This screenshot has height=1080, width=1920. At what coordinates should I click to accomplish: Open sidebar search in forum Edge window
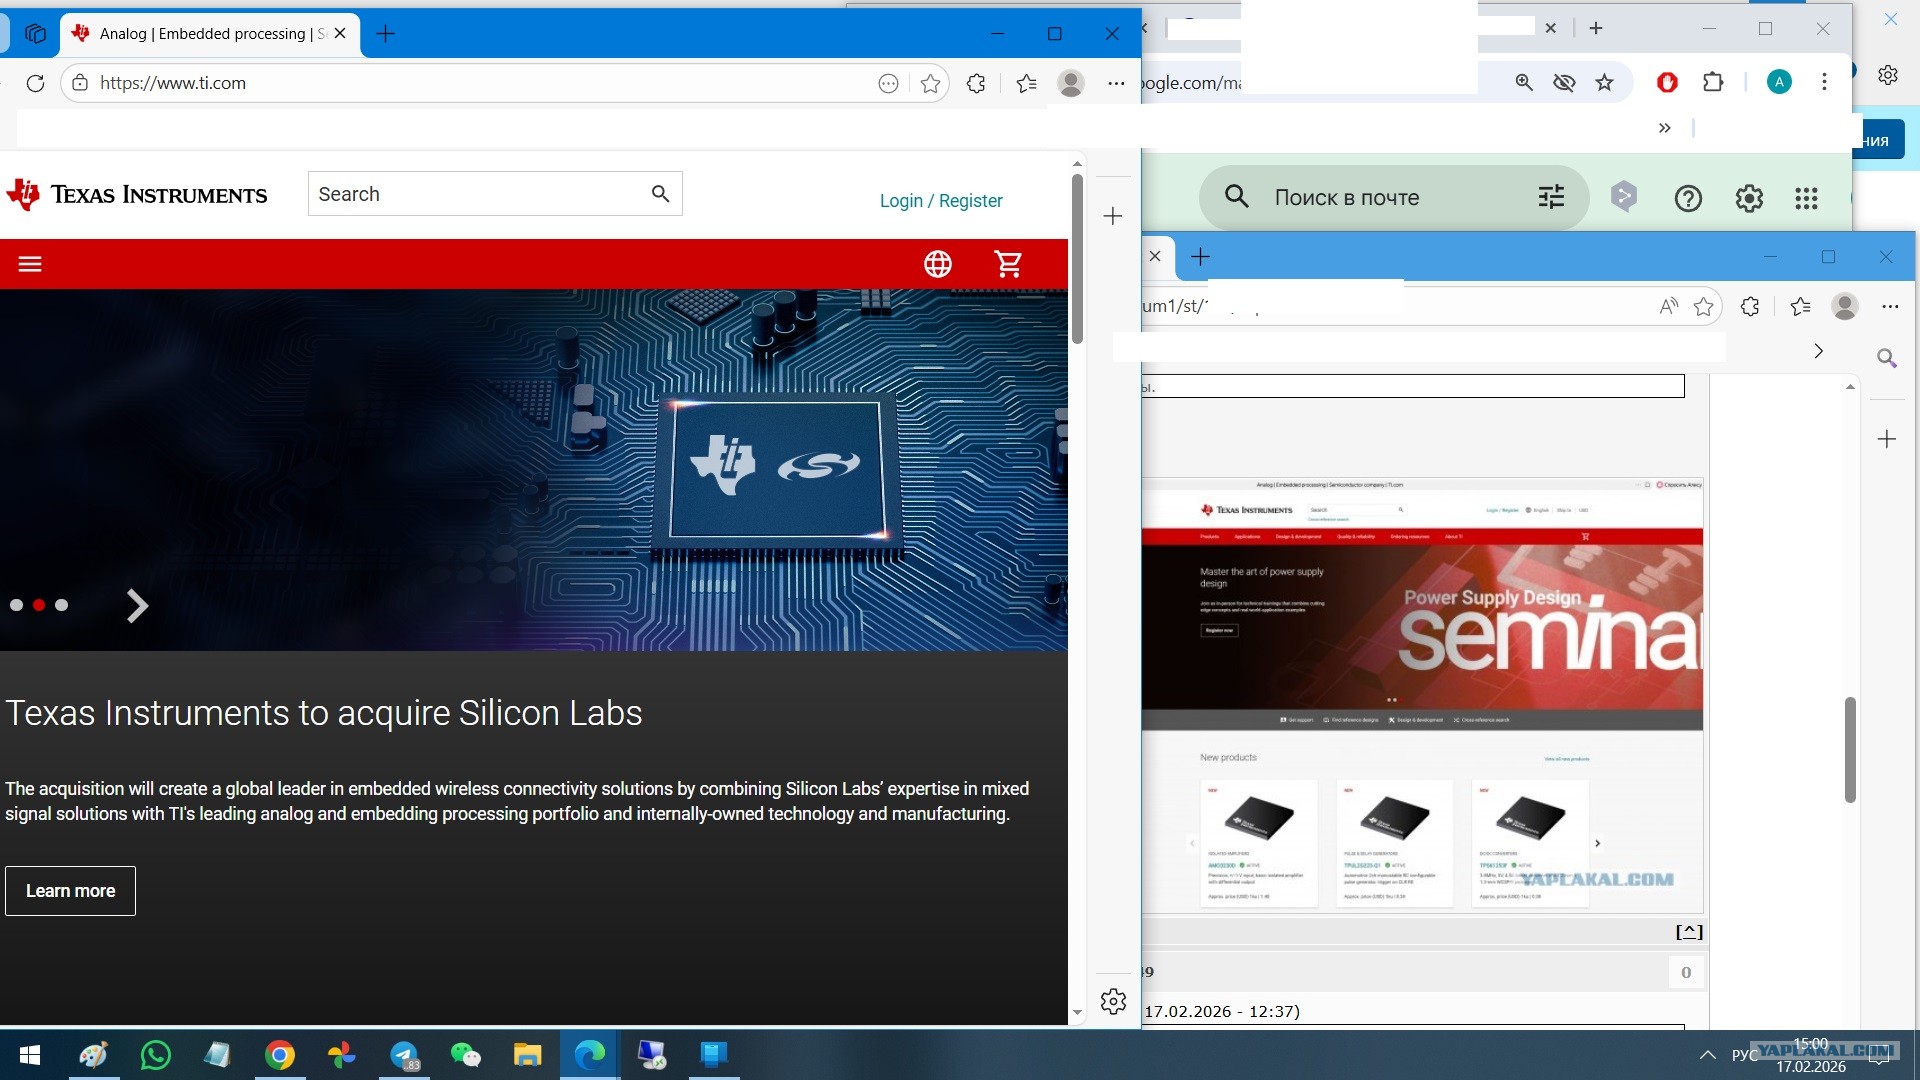pos(1887,358)
